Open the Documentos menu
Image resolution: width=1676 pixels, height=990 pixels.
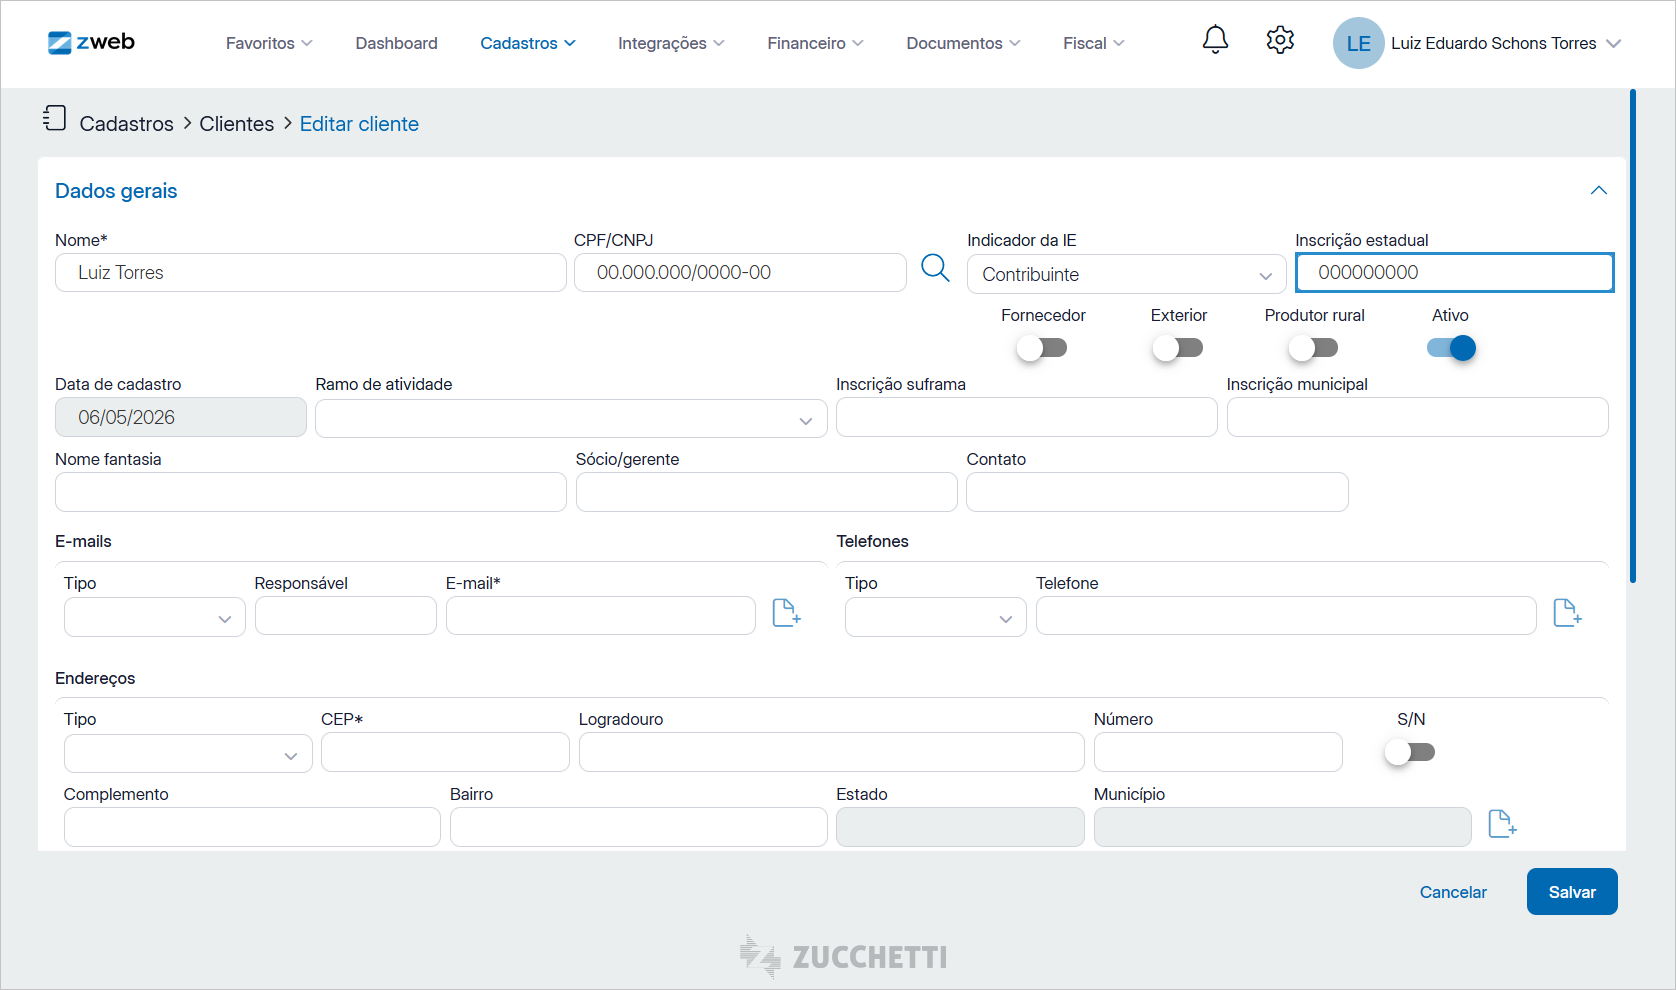963,43
